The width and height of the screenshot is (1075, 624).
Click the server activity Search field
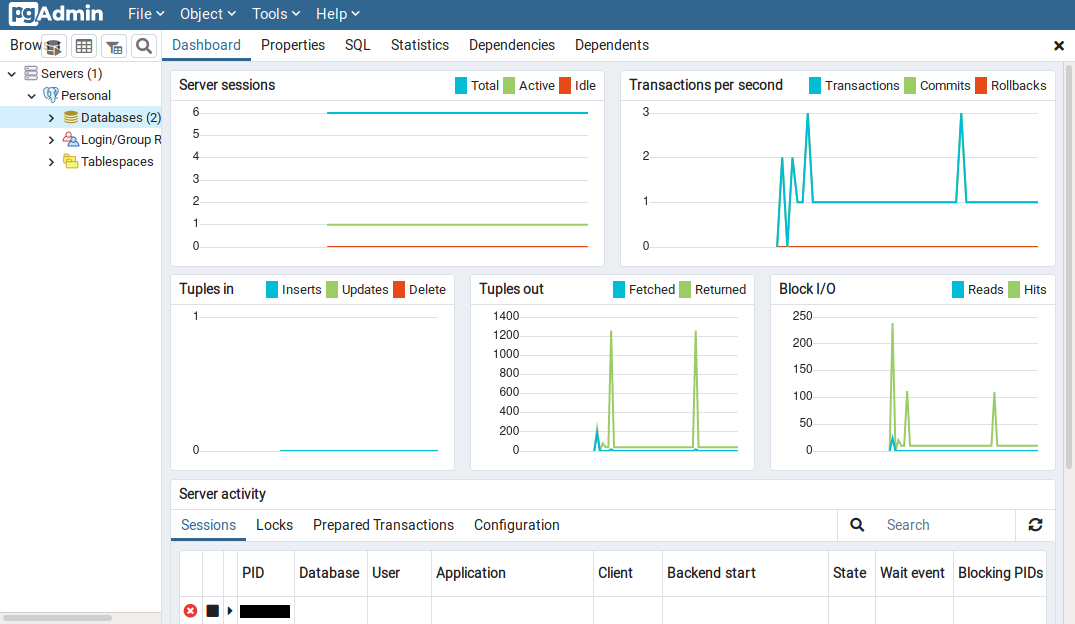(x=945, y=525)
